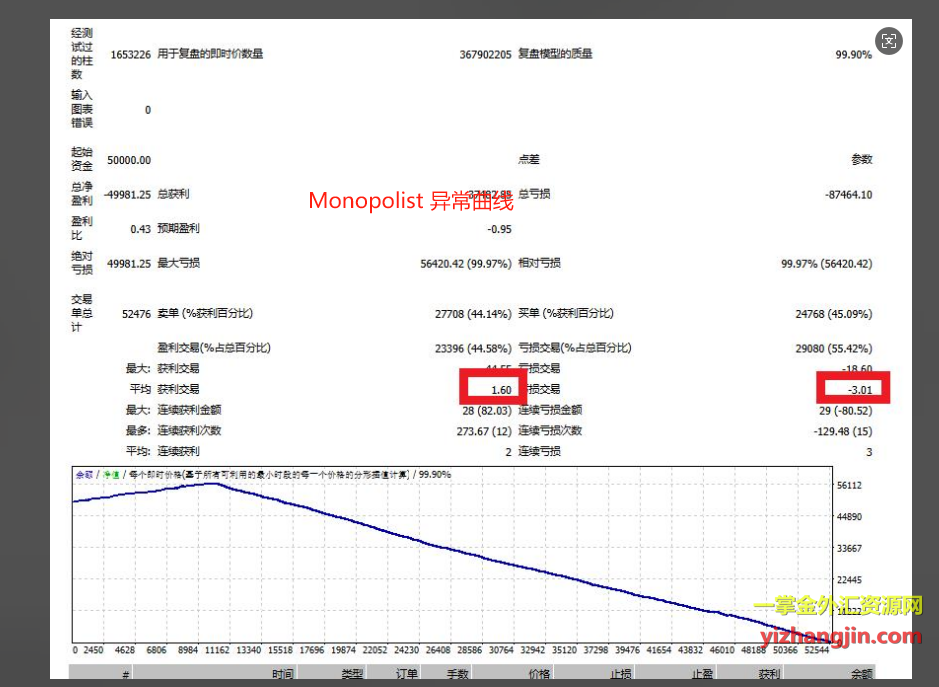Viewport: 939px width, 687px height.
Task: Click the 点差 label
Action: [529, 159]
